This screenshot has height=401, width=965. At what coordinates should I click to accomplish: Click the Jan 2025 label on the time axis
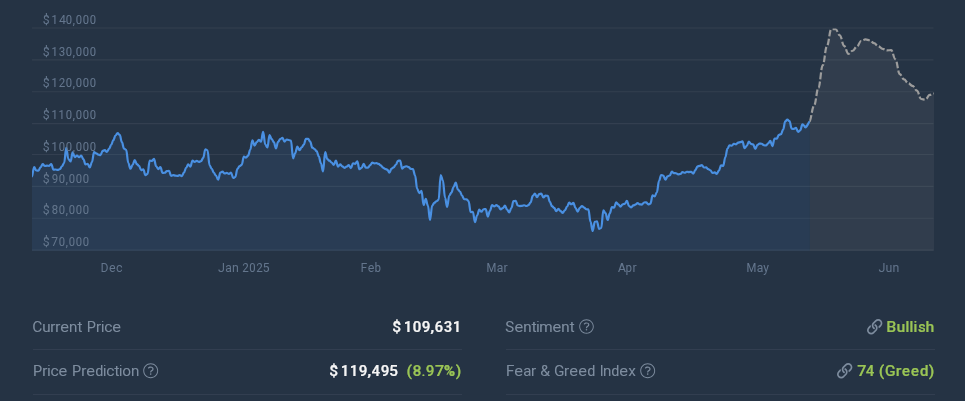(x=244, y=268)
